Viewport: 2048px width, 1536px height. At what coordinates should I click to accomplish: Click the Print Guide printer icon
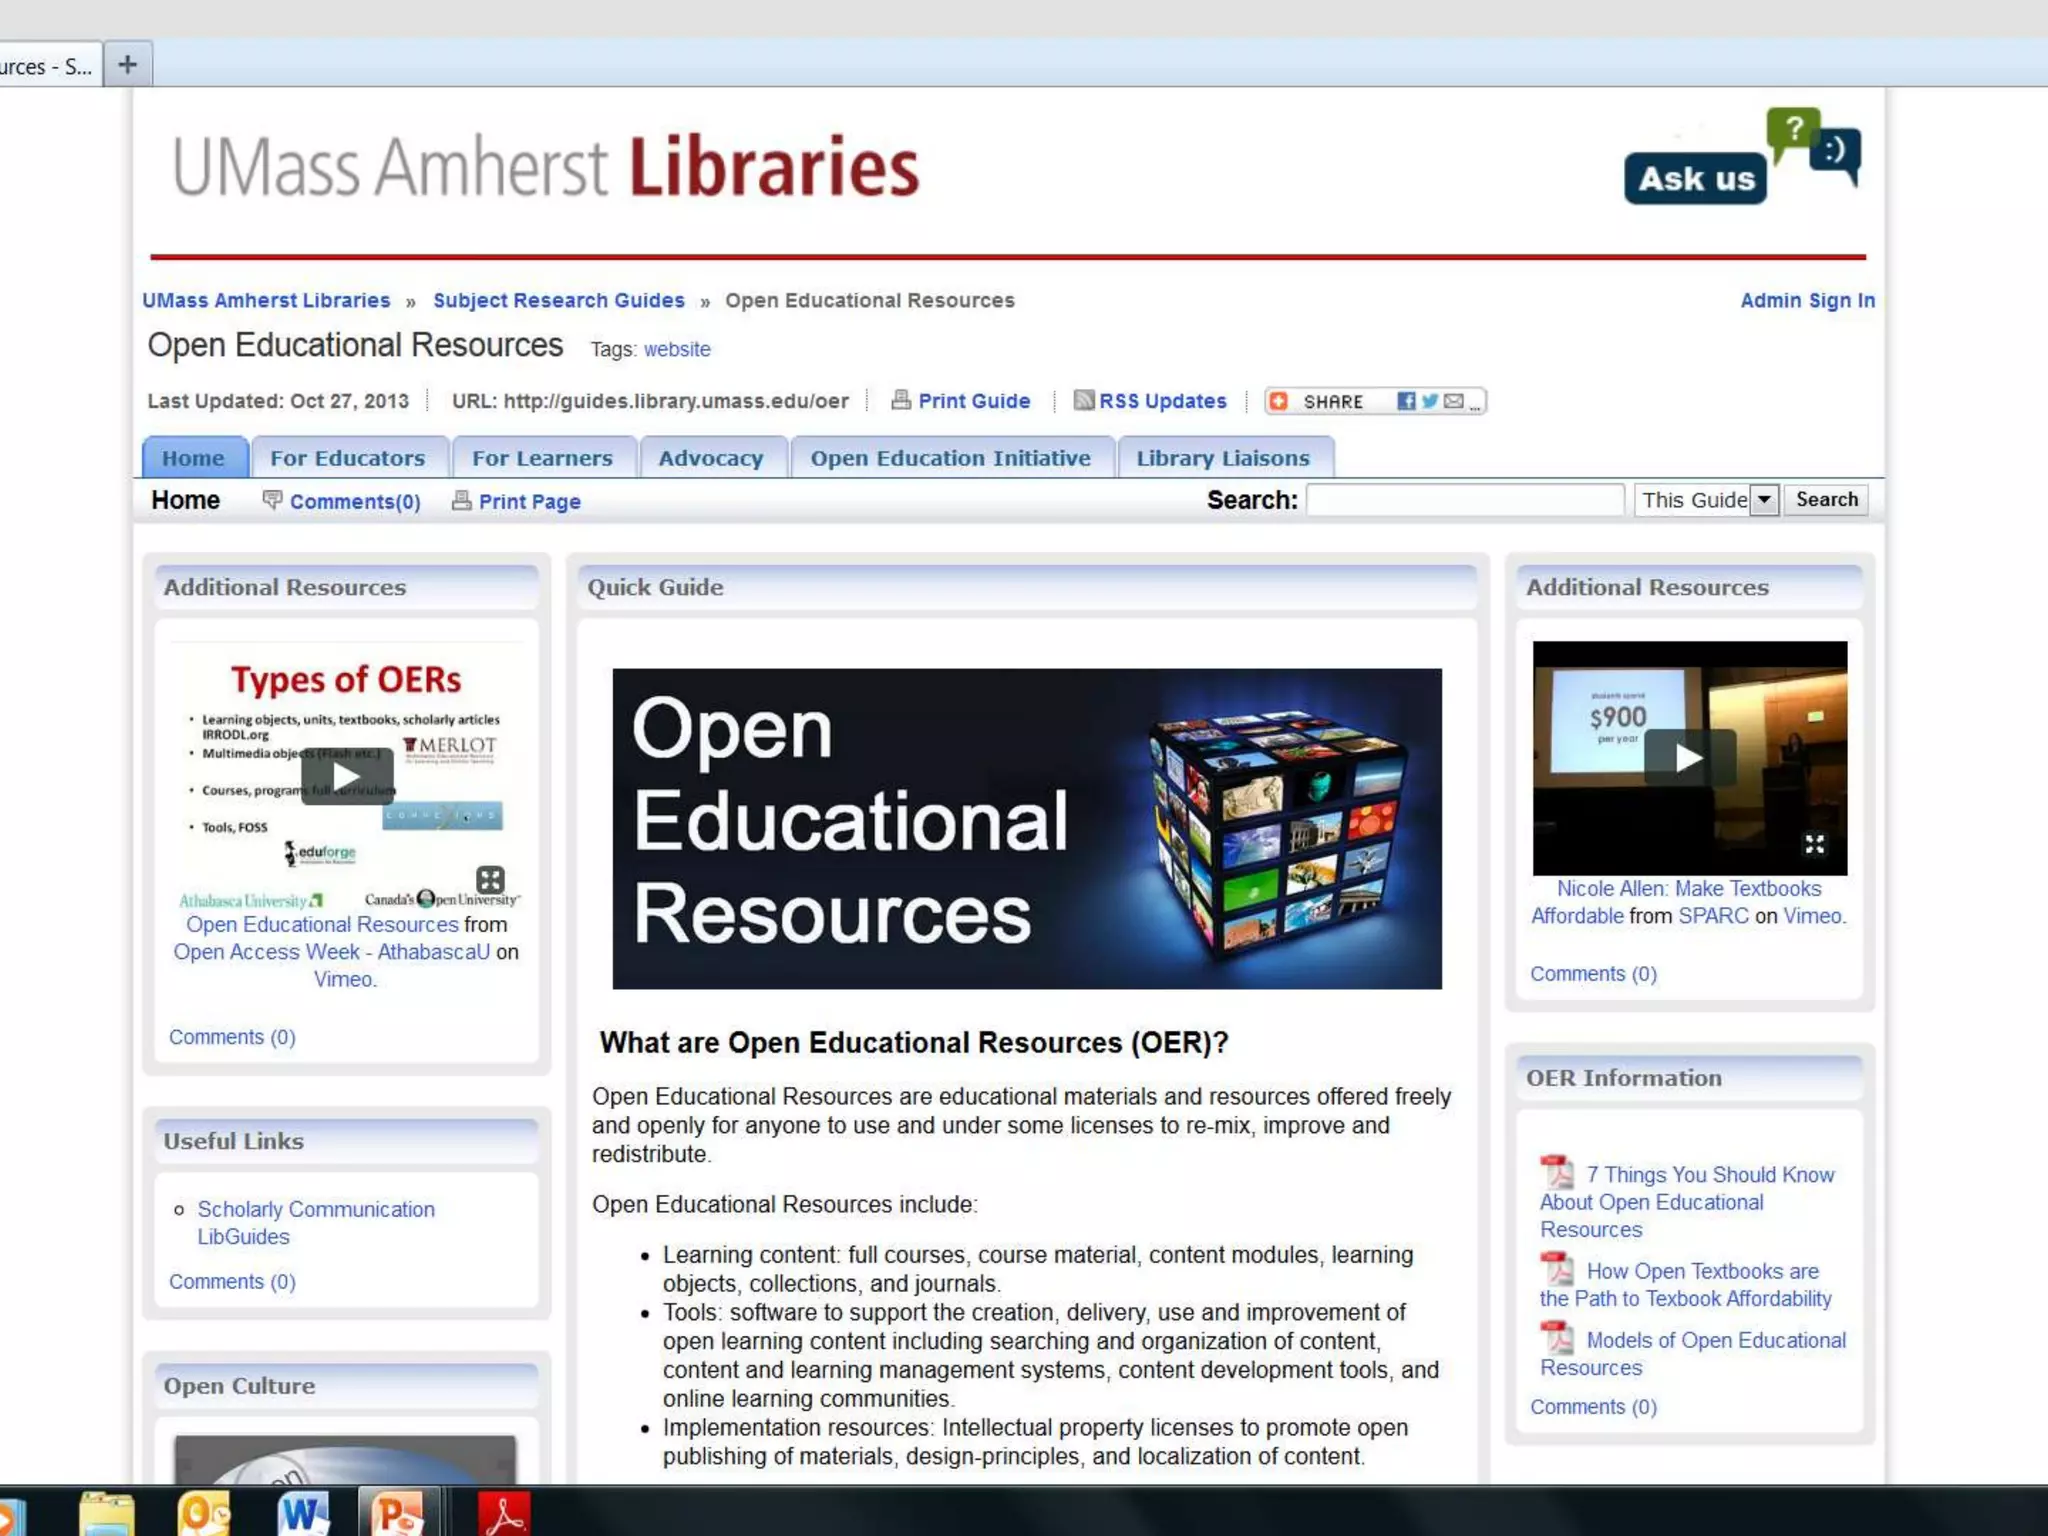[901, 400]
